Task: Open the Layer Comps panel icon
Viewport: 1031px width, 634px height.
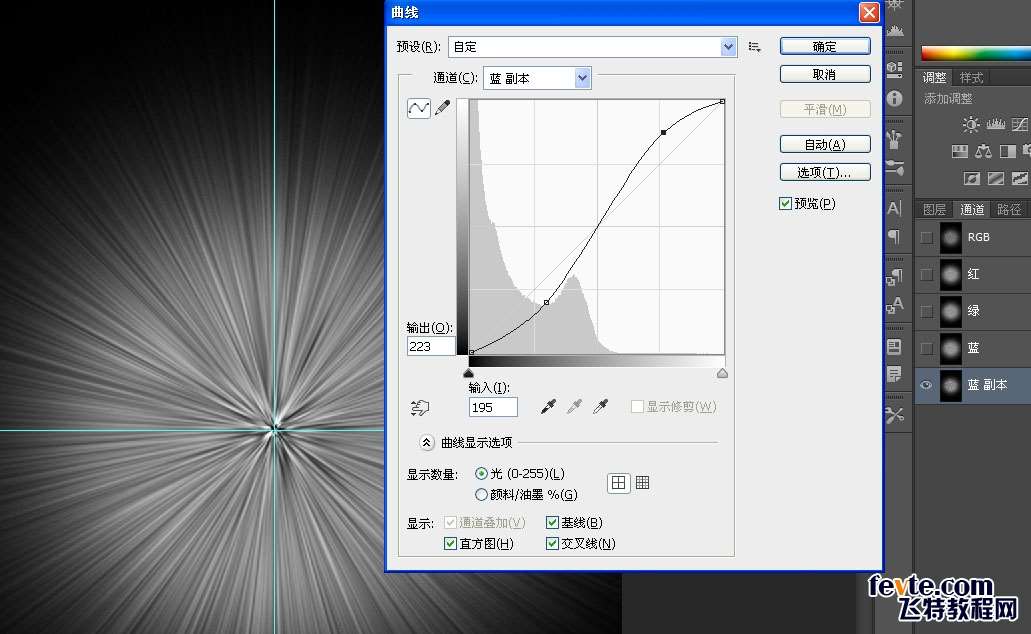Action: (x=895, y=347)
